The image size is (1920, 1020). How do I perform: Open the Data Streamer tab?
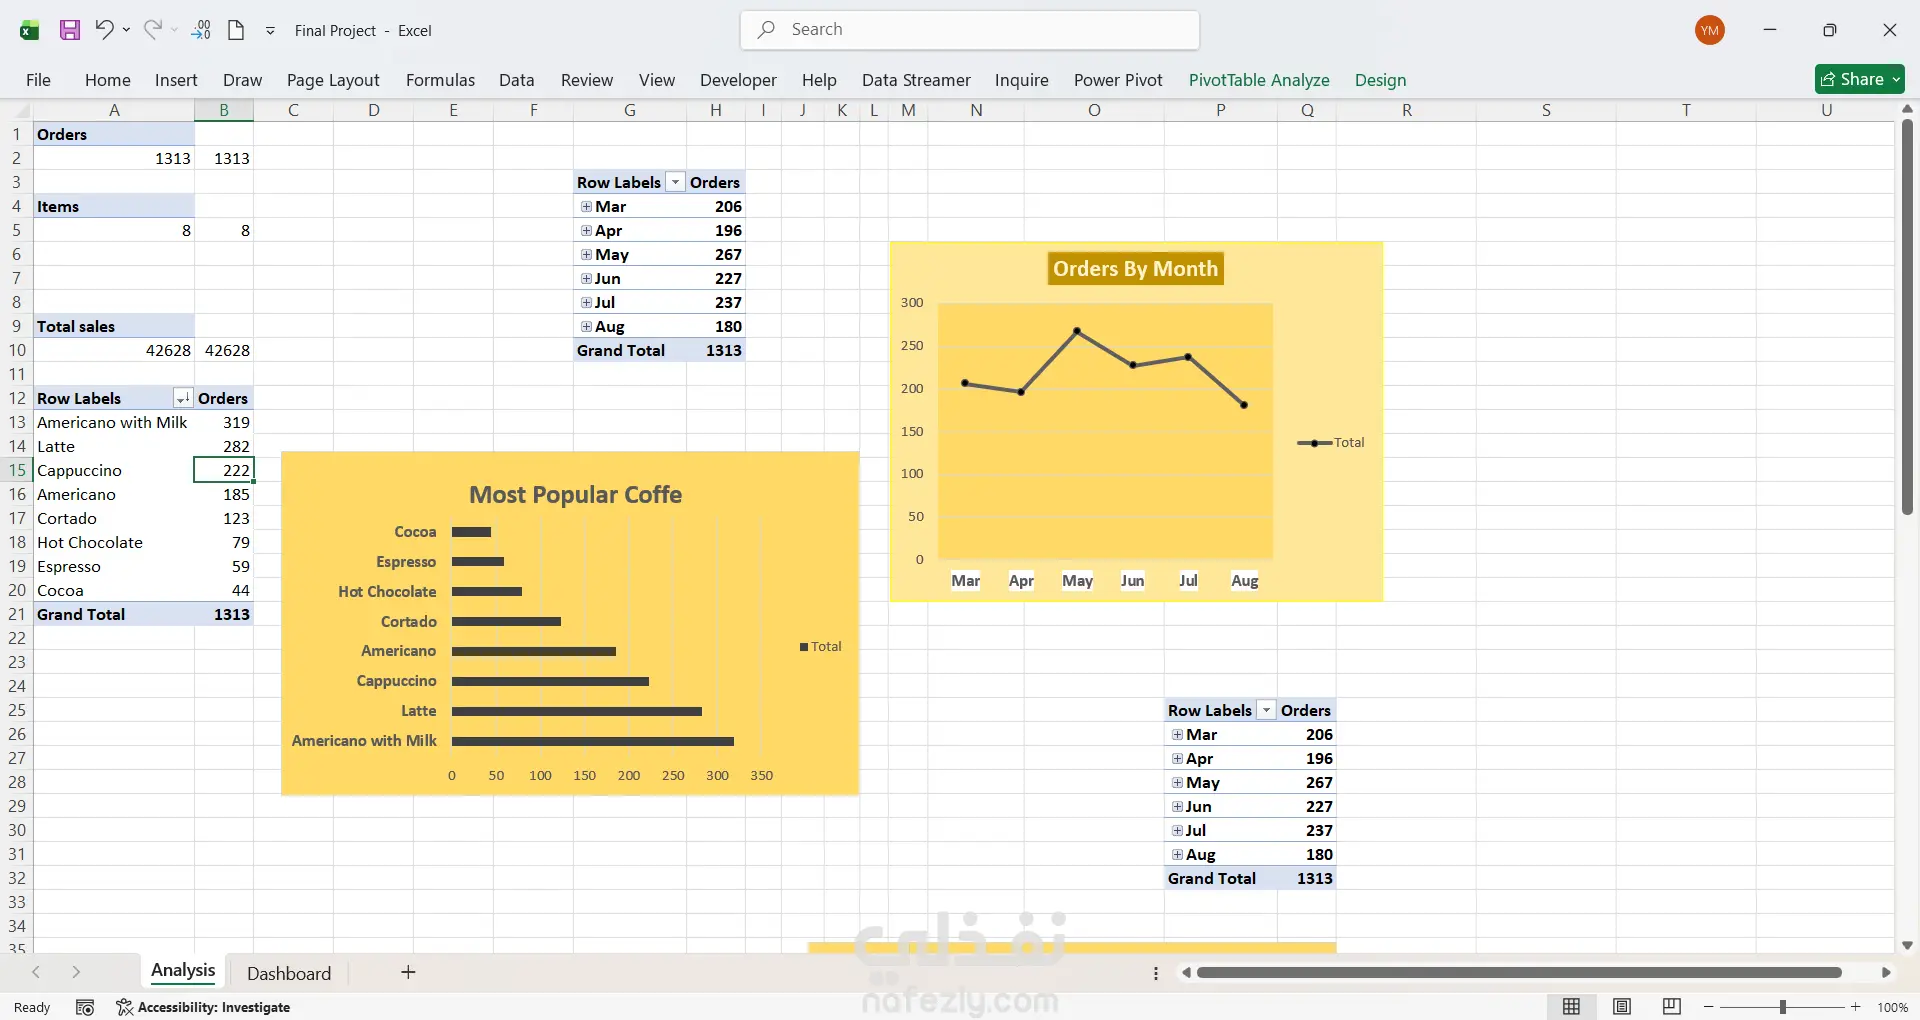(916, 80)
